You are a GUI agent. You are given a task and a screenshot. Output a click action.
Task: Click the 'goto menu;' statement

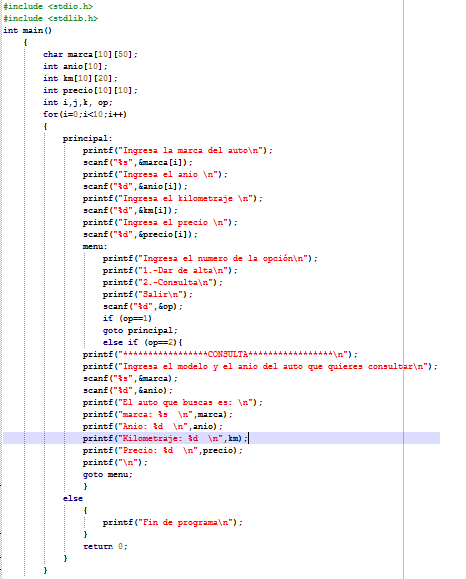[108, 474]
